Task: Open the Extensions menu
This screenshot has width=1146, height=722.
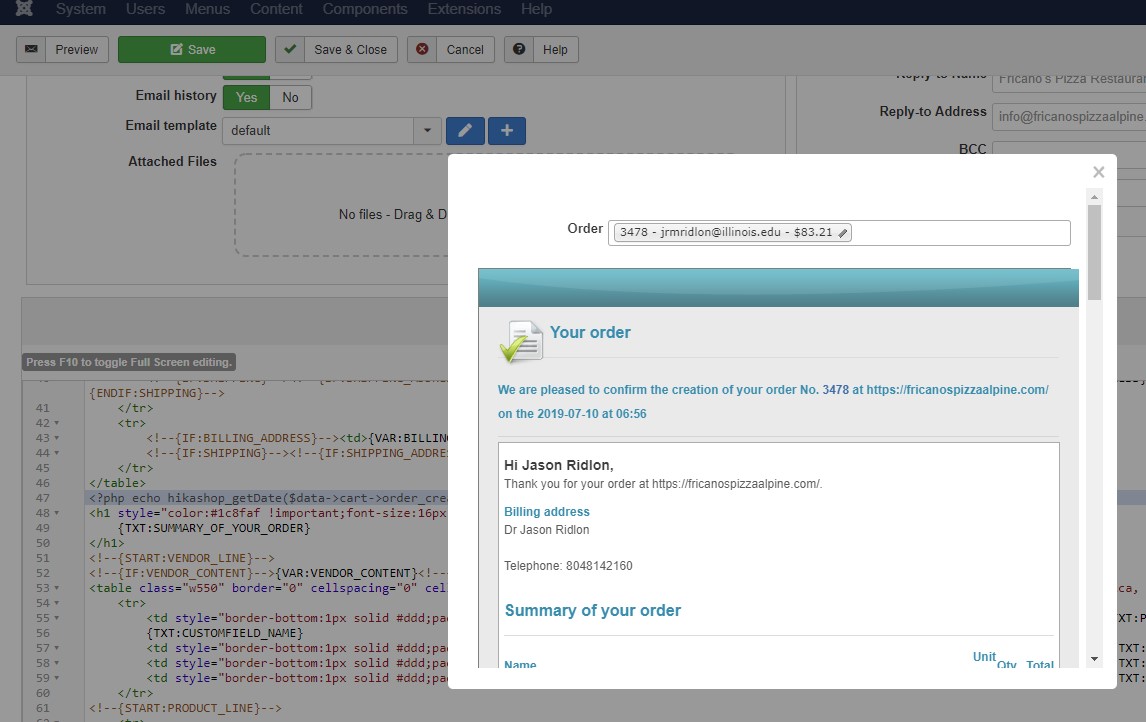Action: pos(464,9)
